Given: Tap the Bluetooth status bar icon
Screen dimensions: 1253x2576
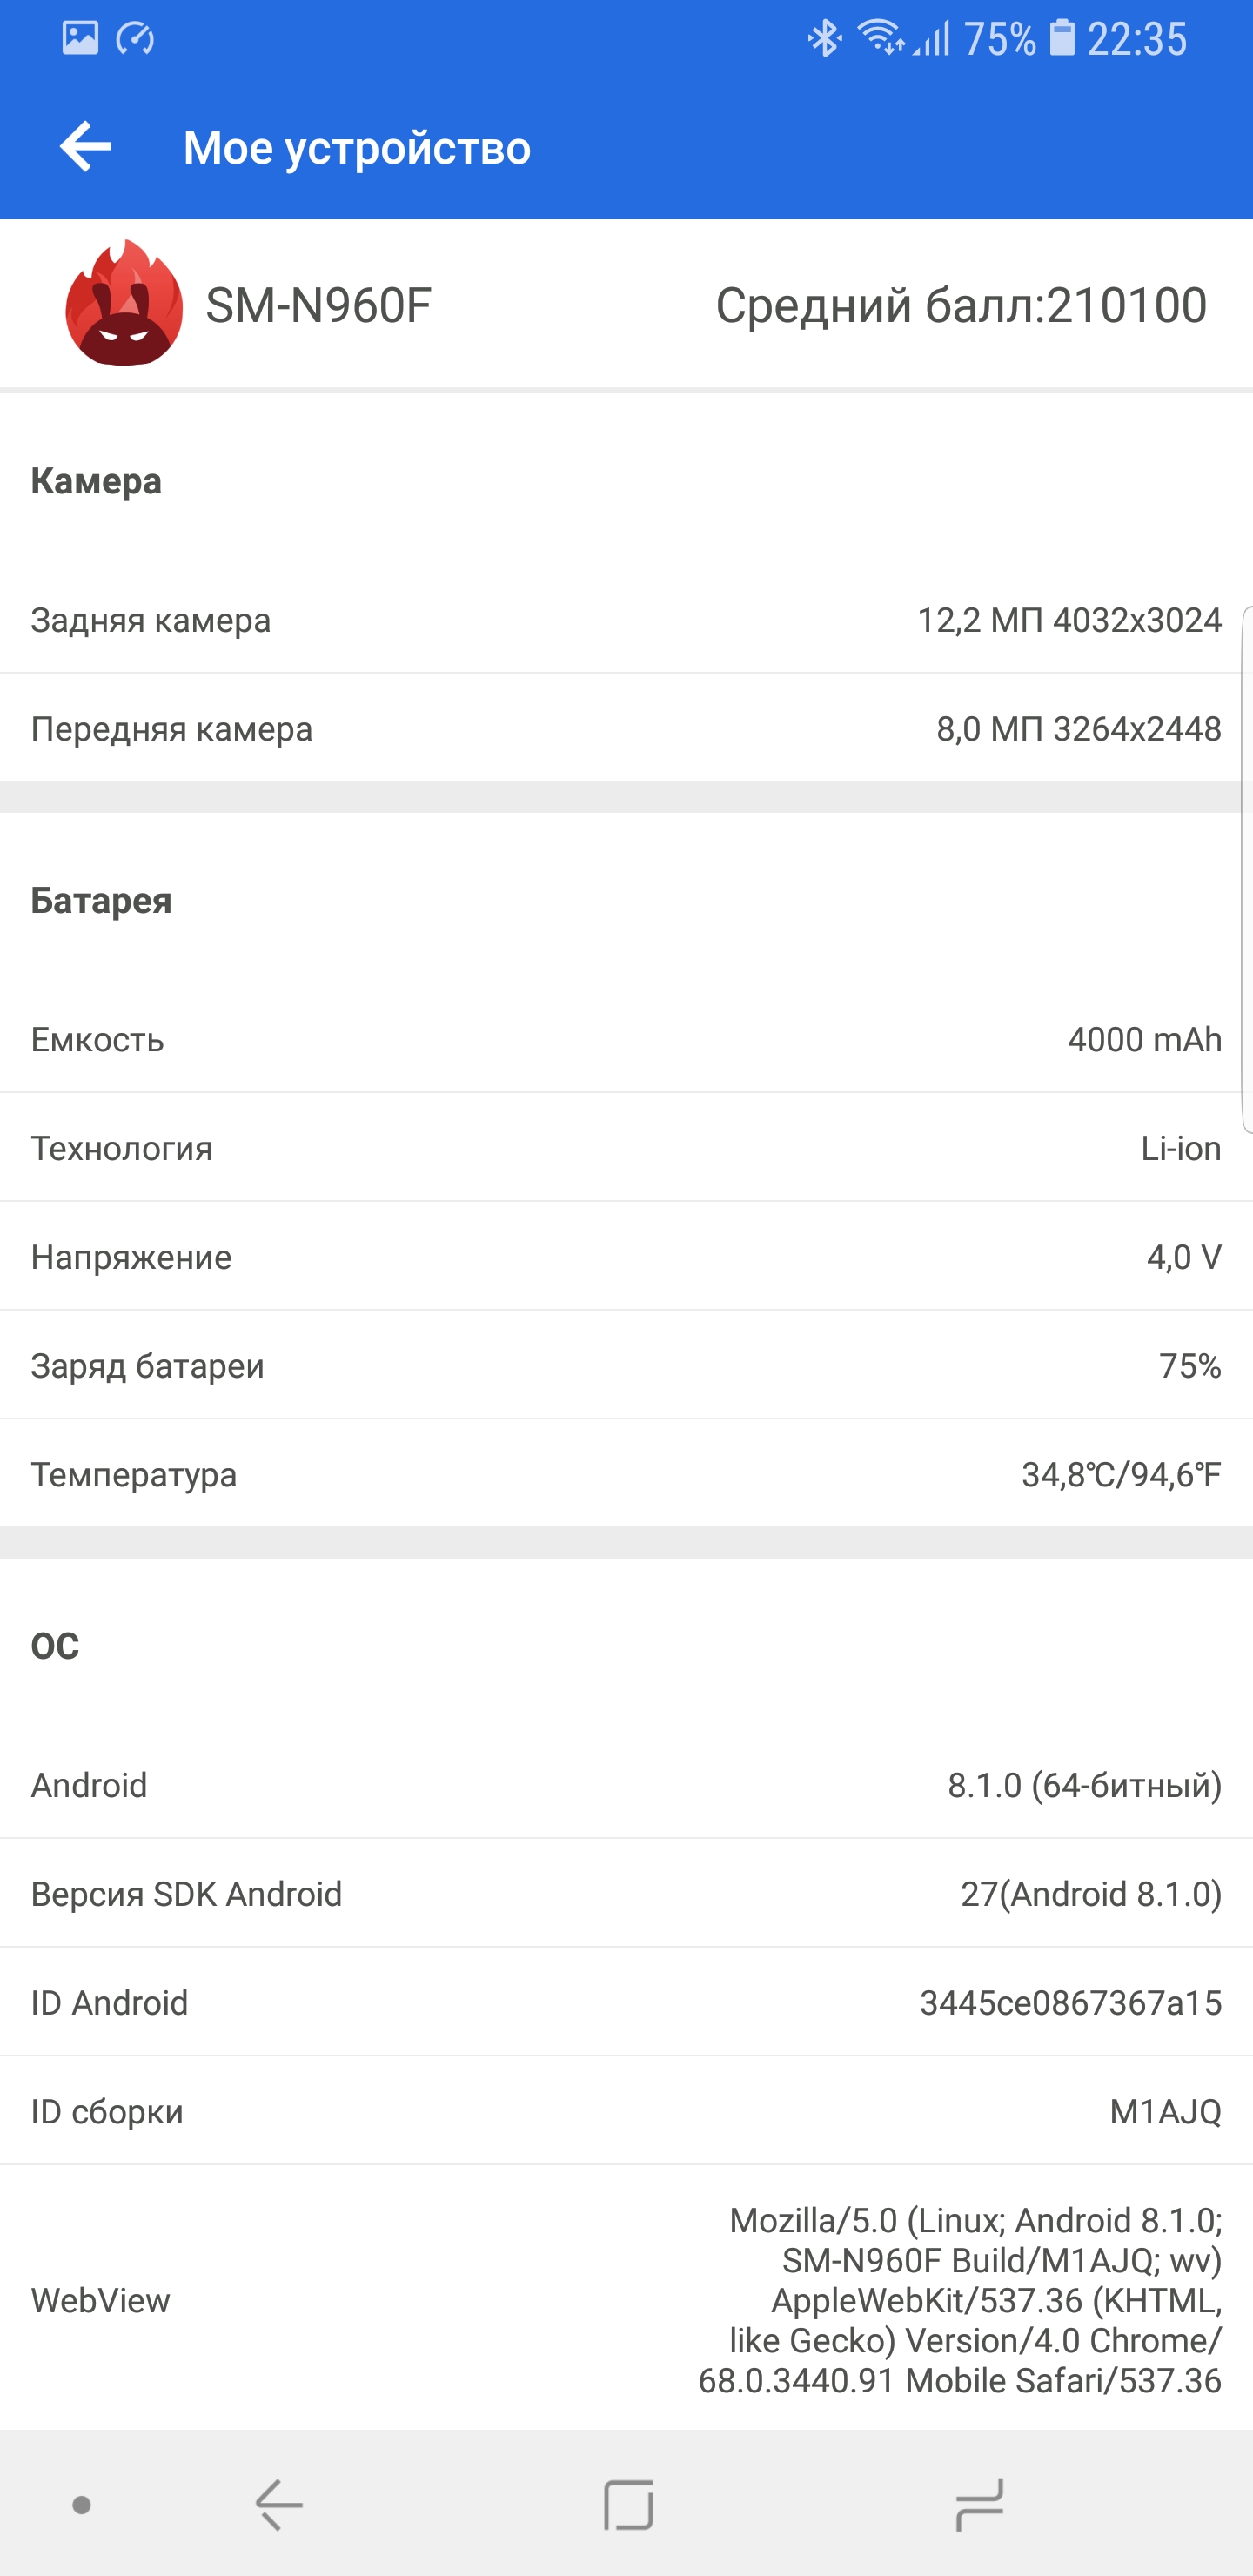Looking at the screenshot, I should (825, 39).
